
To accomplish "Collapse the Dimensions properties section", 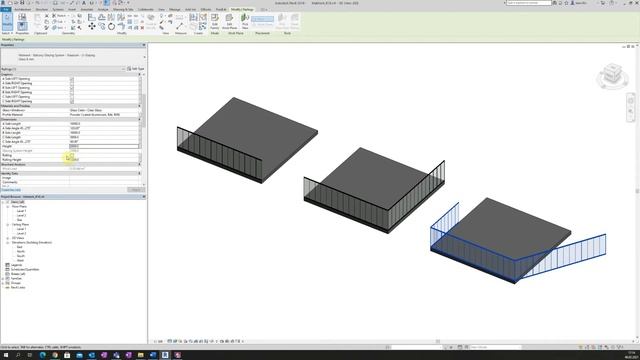I will click(x=140, y=119).
